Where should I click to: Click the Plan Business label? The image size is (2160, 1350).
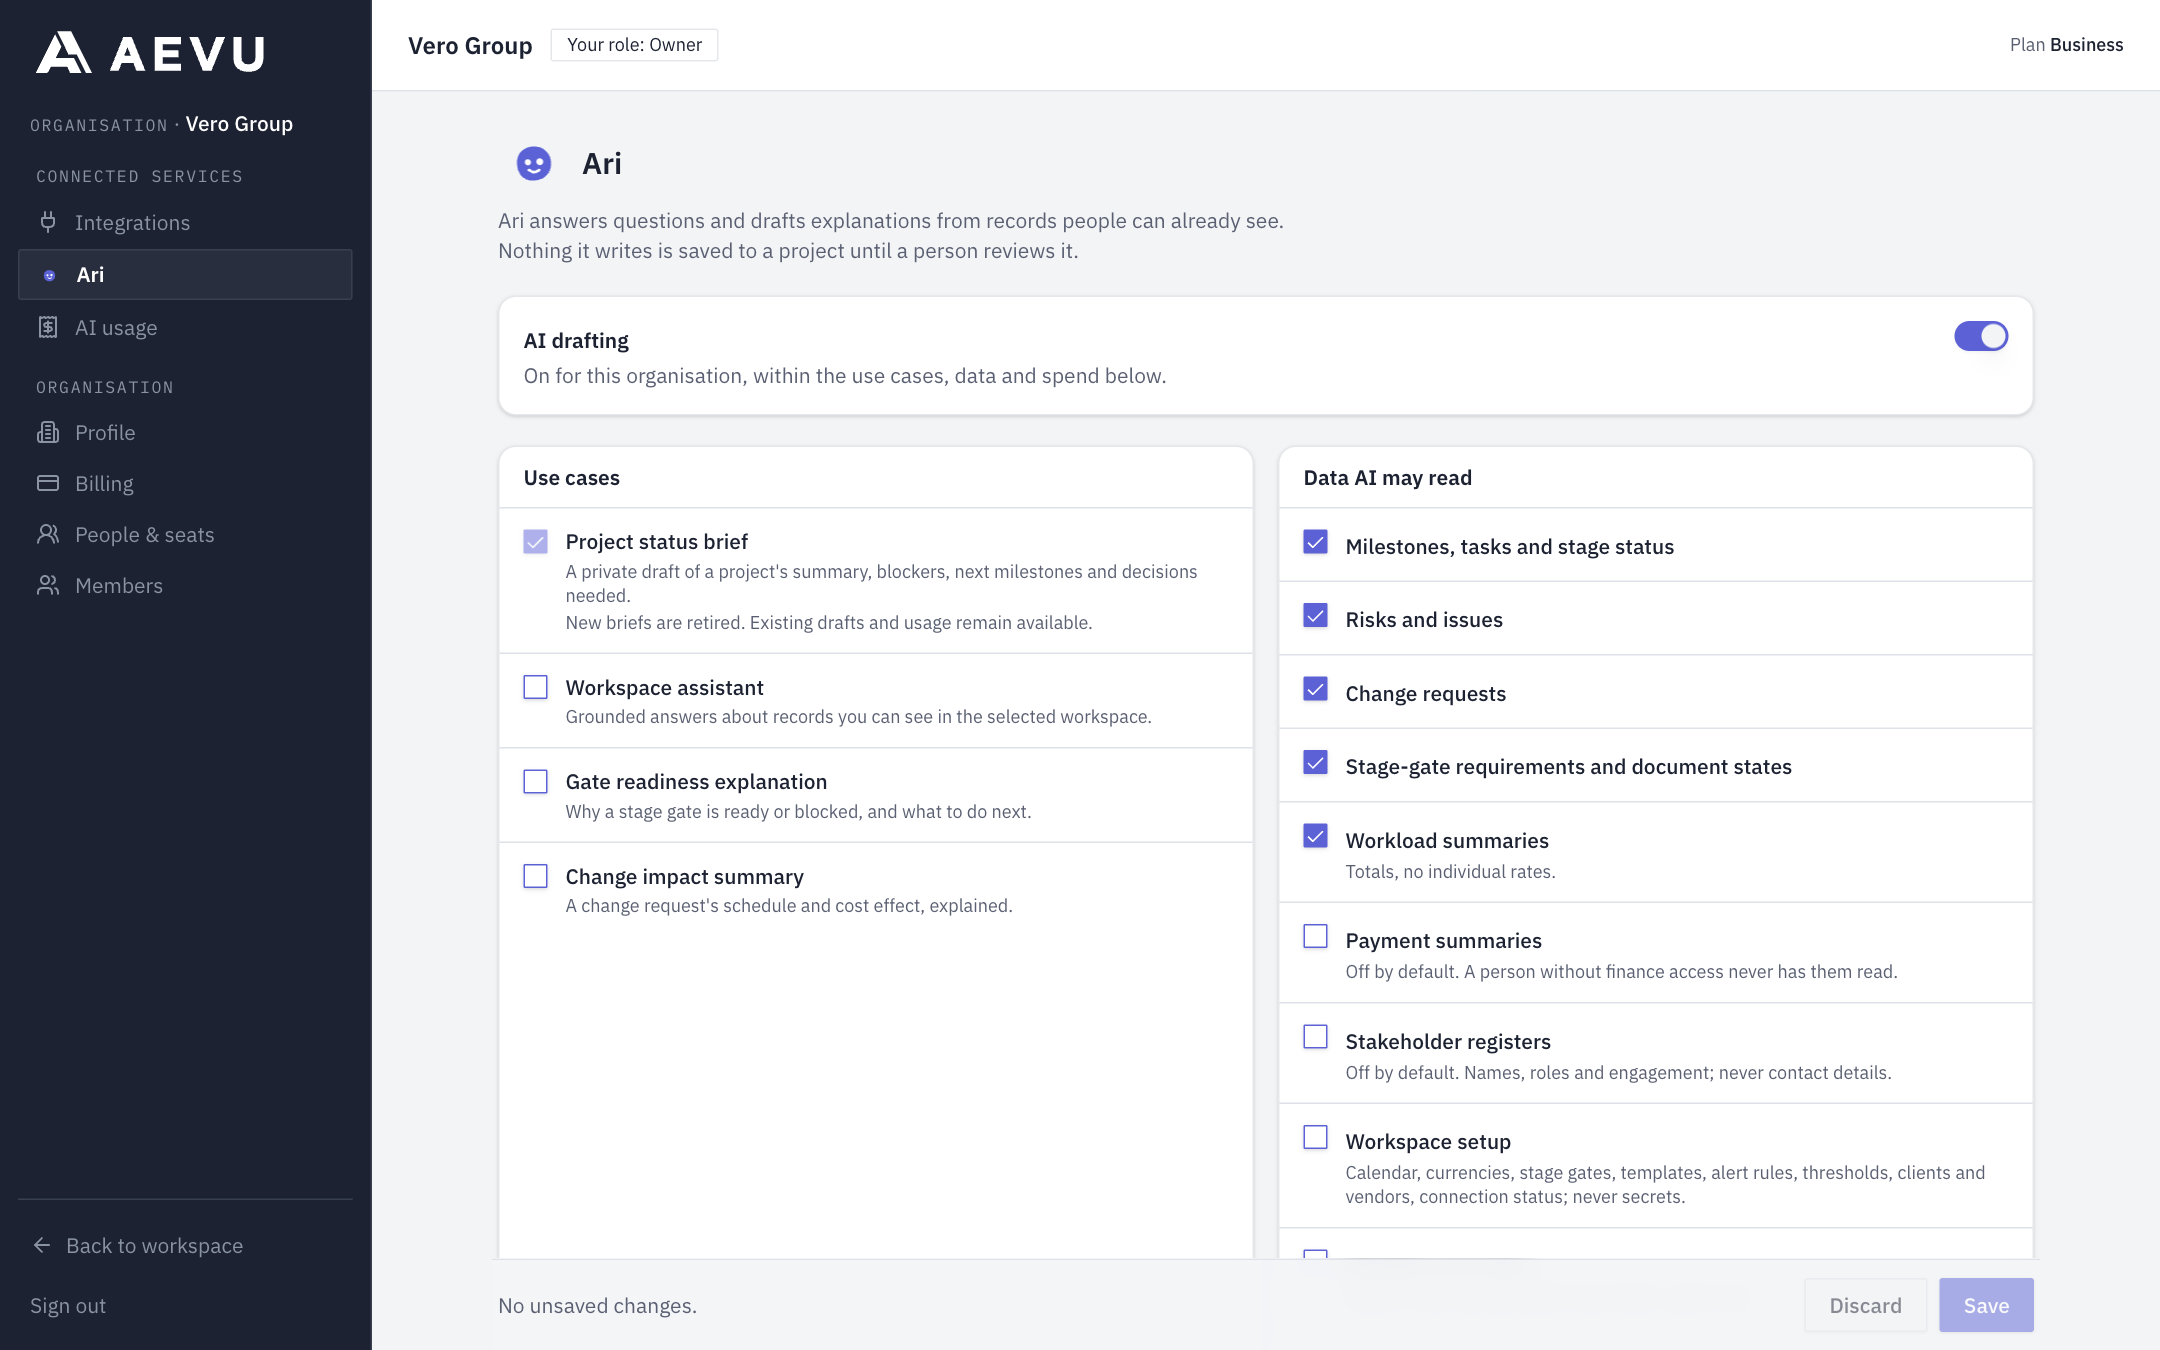[2066, 45]
